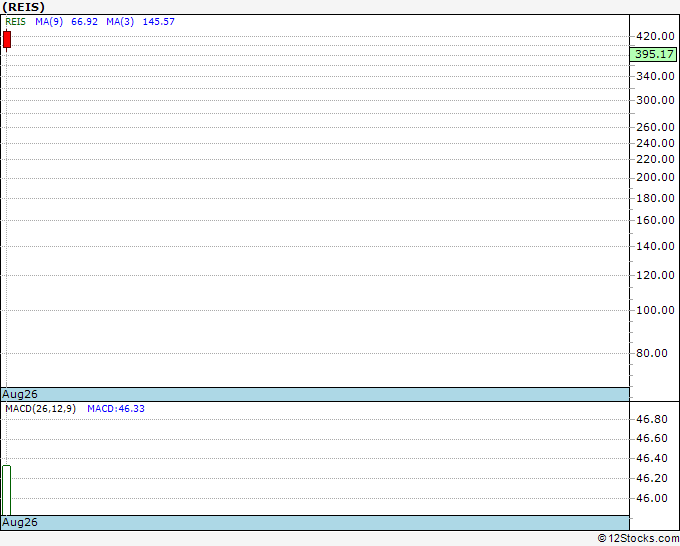680x546 pixels.
Task: Click the 46.40 MACD axis label
Action: click(652, 458)
